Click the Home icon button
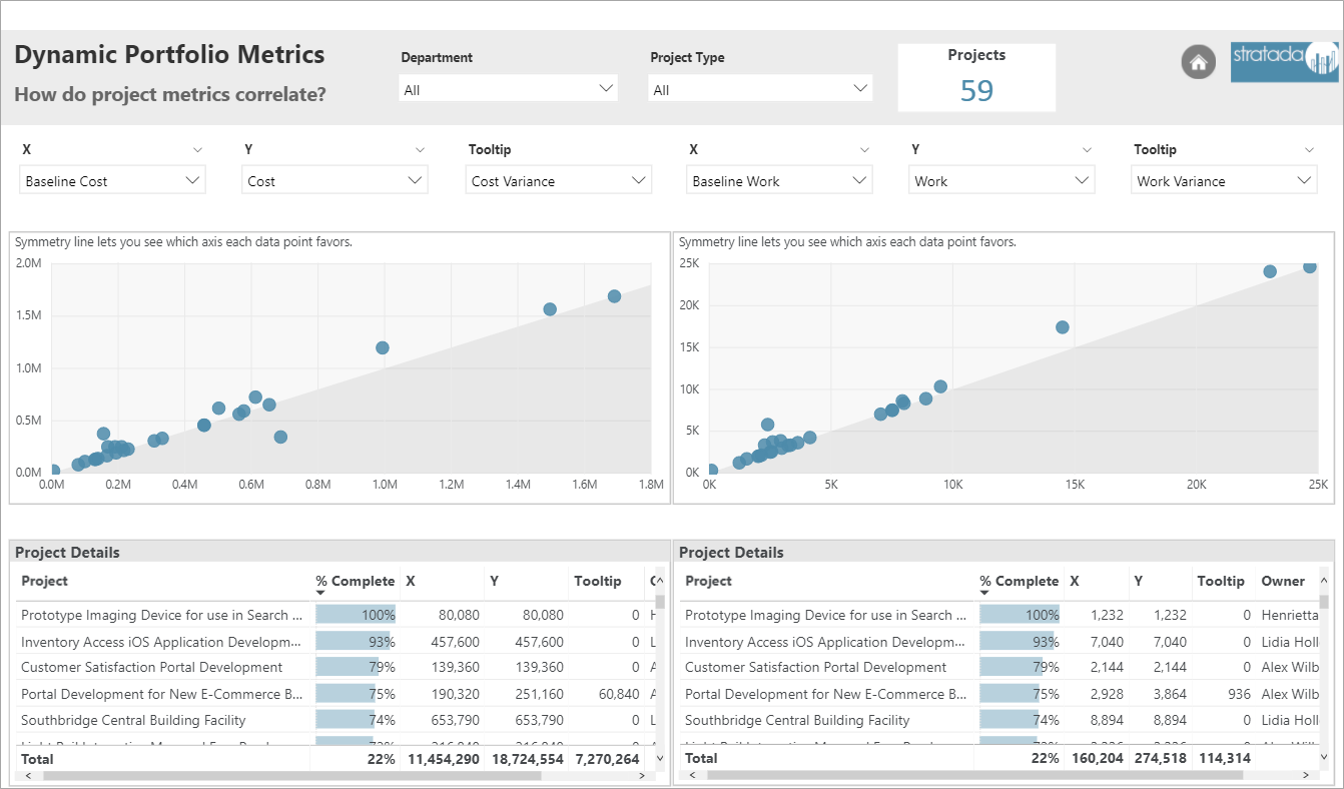This screenshot has height=789, width=1344. point(1198,62)
